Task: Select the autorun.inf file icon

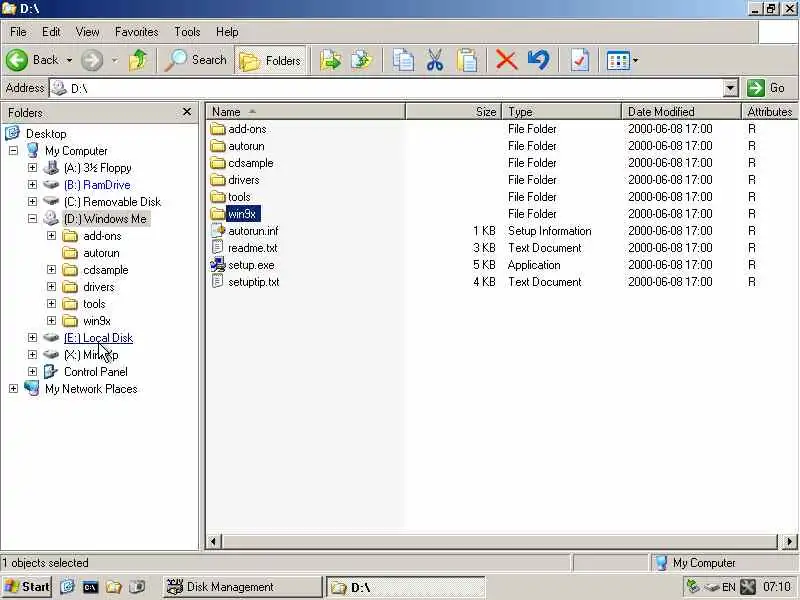Action: coord(218,231)
